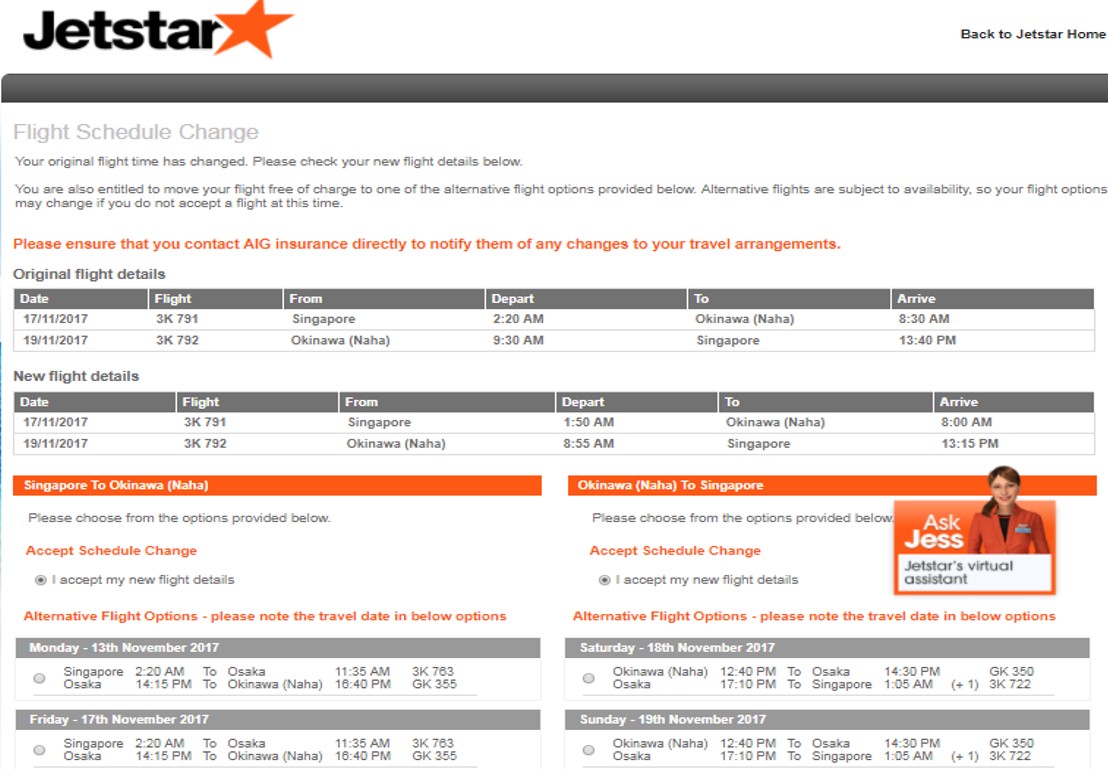Screen dimensions: 1108x770
Task: Click the Jetstar logo
Action: click(158, 30)
